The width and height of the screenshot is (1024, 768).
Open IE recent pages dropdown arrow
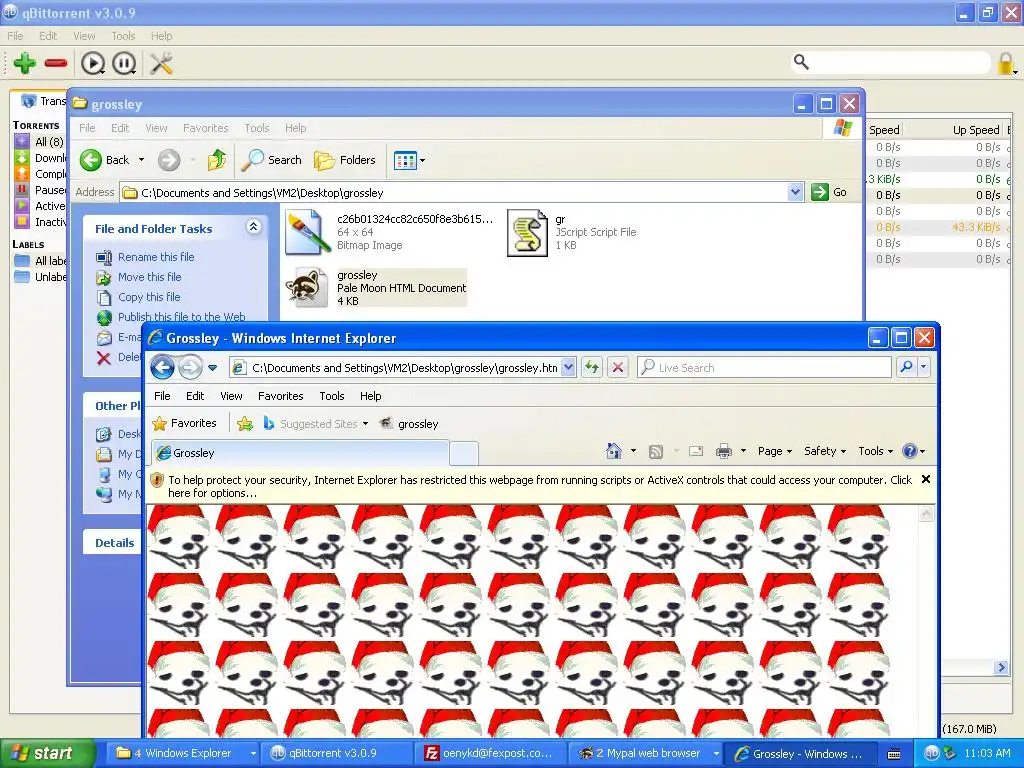pyautogui.click(x=213, y=368)
